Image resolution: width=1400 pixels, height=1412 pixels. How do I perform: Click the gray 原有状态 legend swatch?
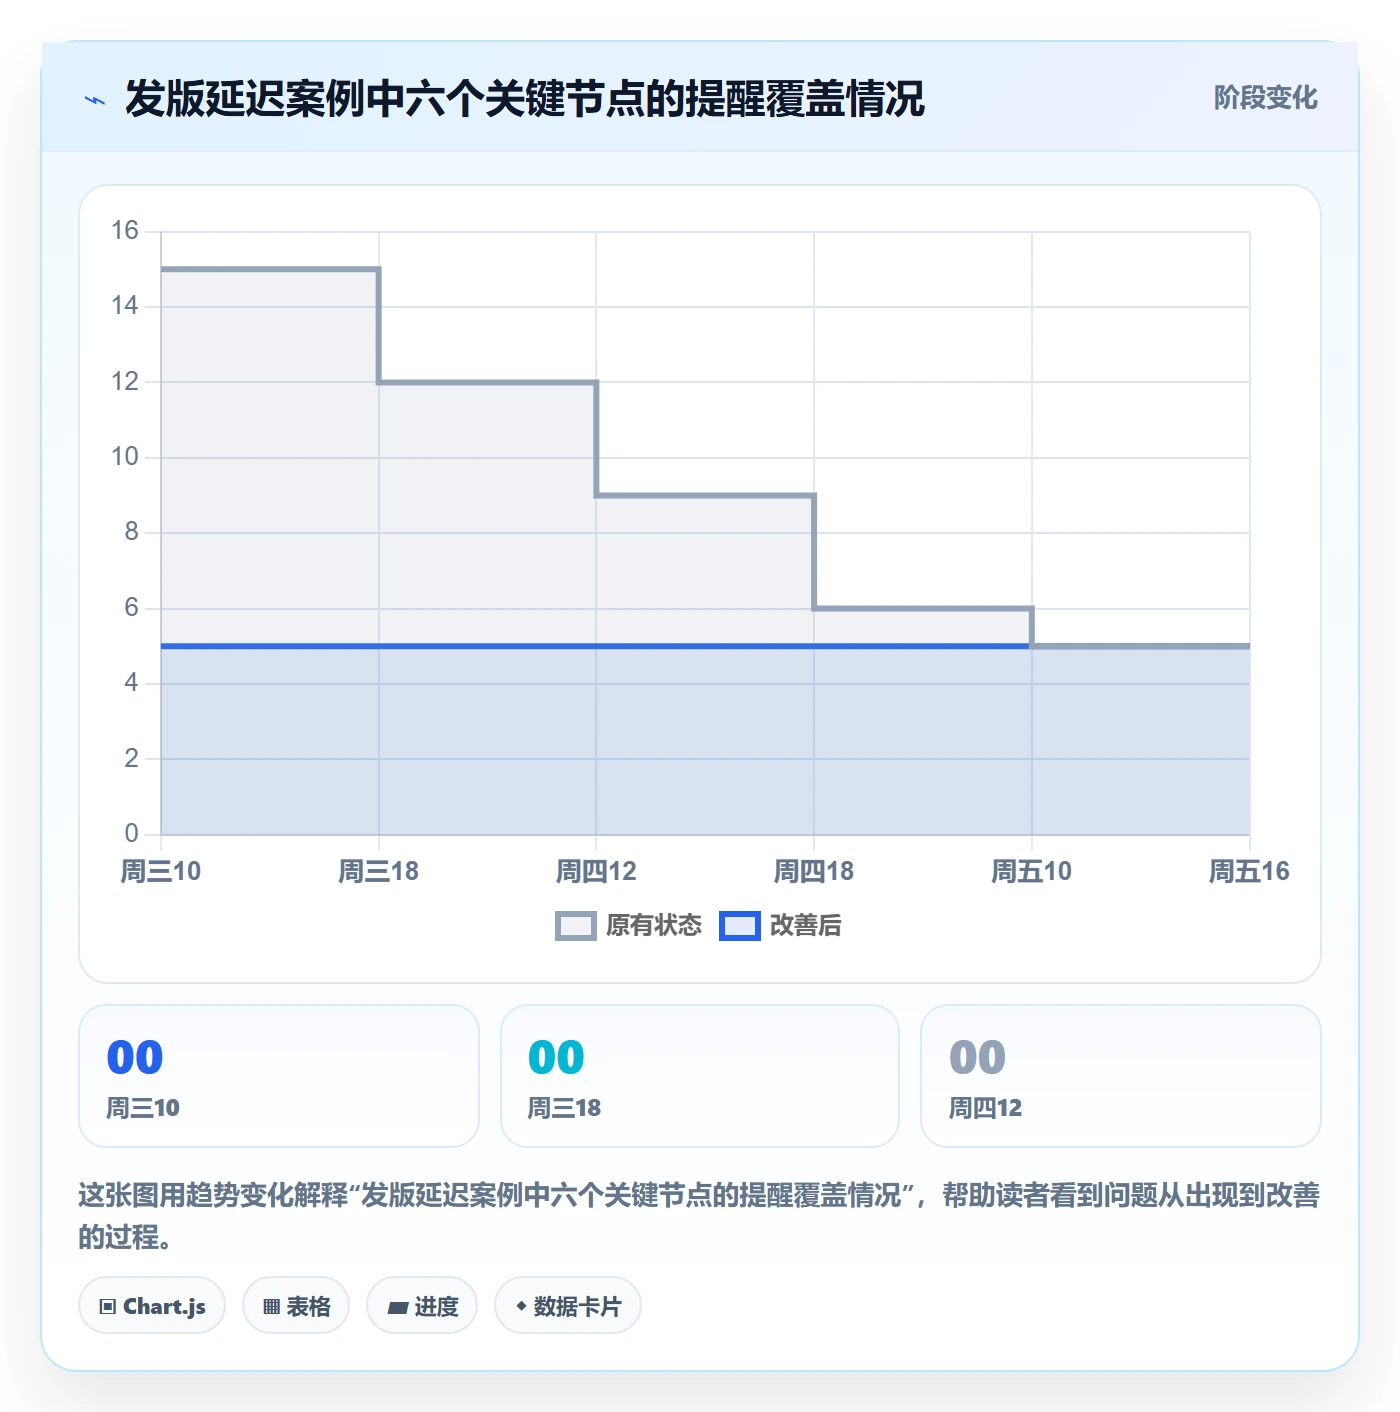point(576,926)
